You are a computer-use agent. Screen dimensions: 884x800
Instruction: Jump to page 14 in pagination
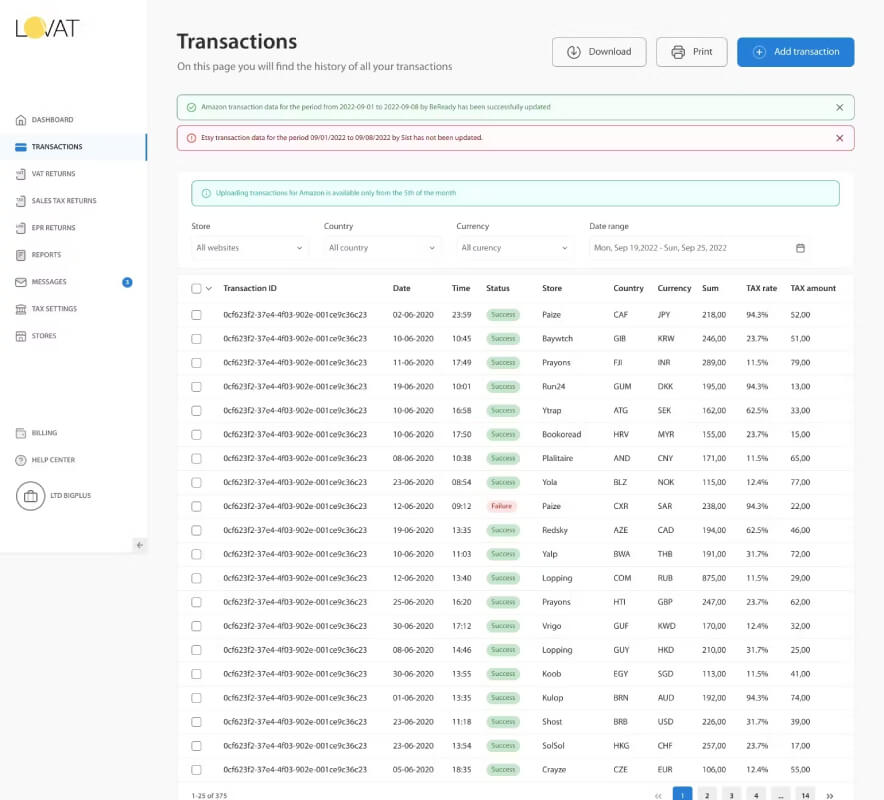tap(805, 795)
